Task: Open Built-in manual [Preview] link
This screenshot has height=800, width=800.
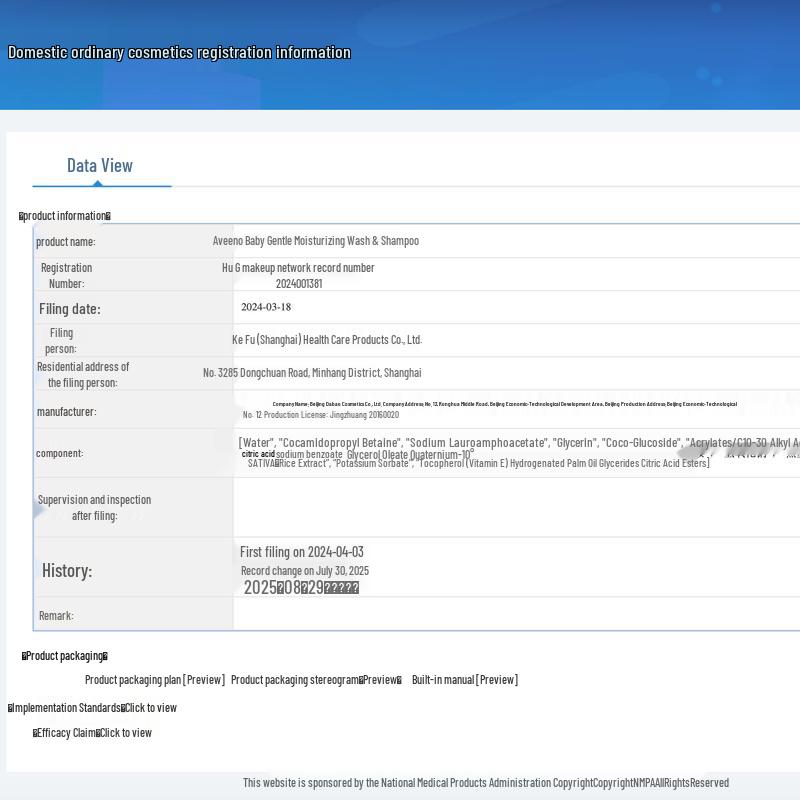Action: (465, 680)
